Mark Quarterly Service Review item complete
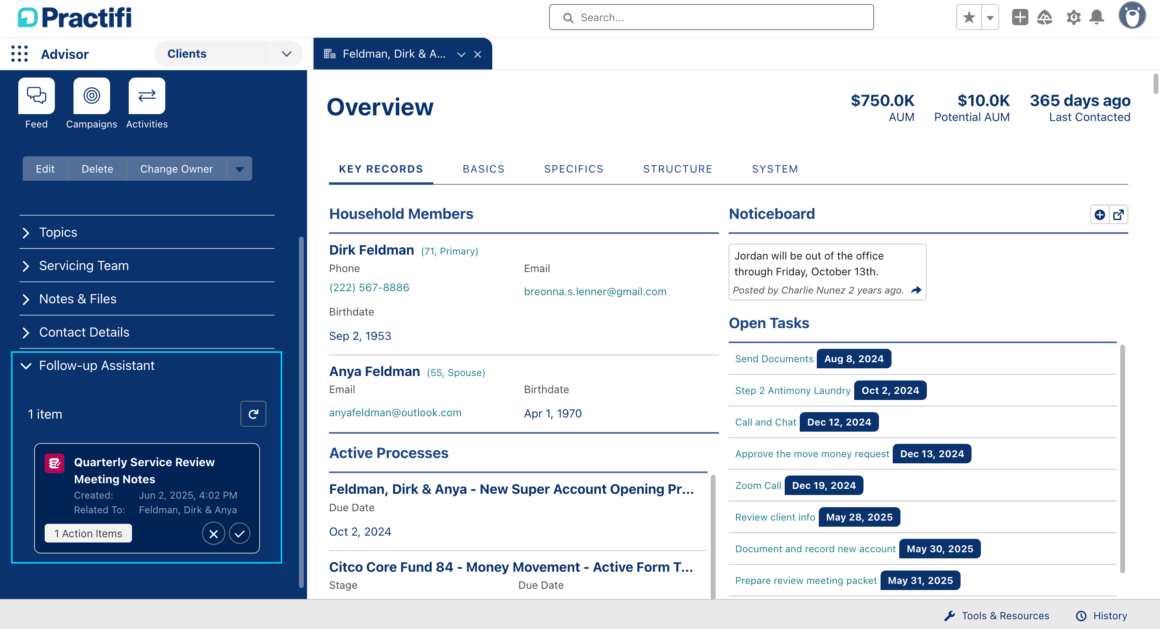This screenshot has width=1160, height=629. [239, 533]
